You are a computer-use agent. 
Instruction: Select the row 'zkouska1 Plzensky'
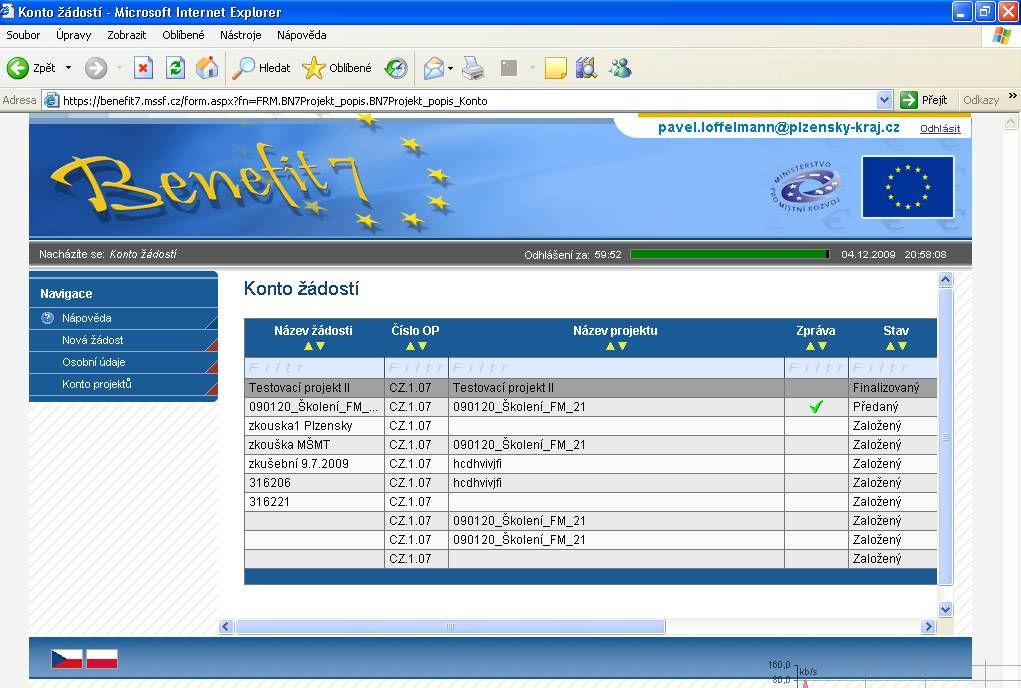[591, 426]
